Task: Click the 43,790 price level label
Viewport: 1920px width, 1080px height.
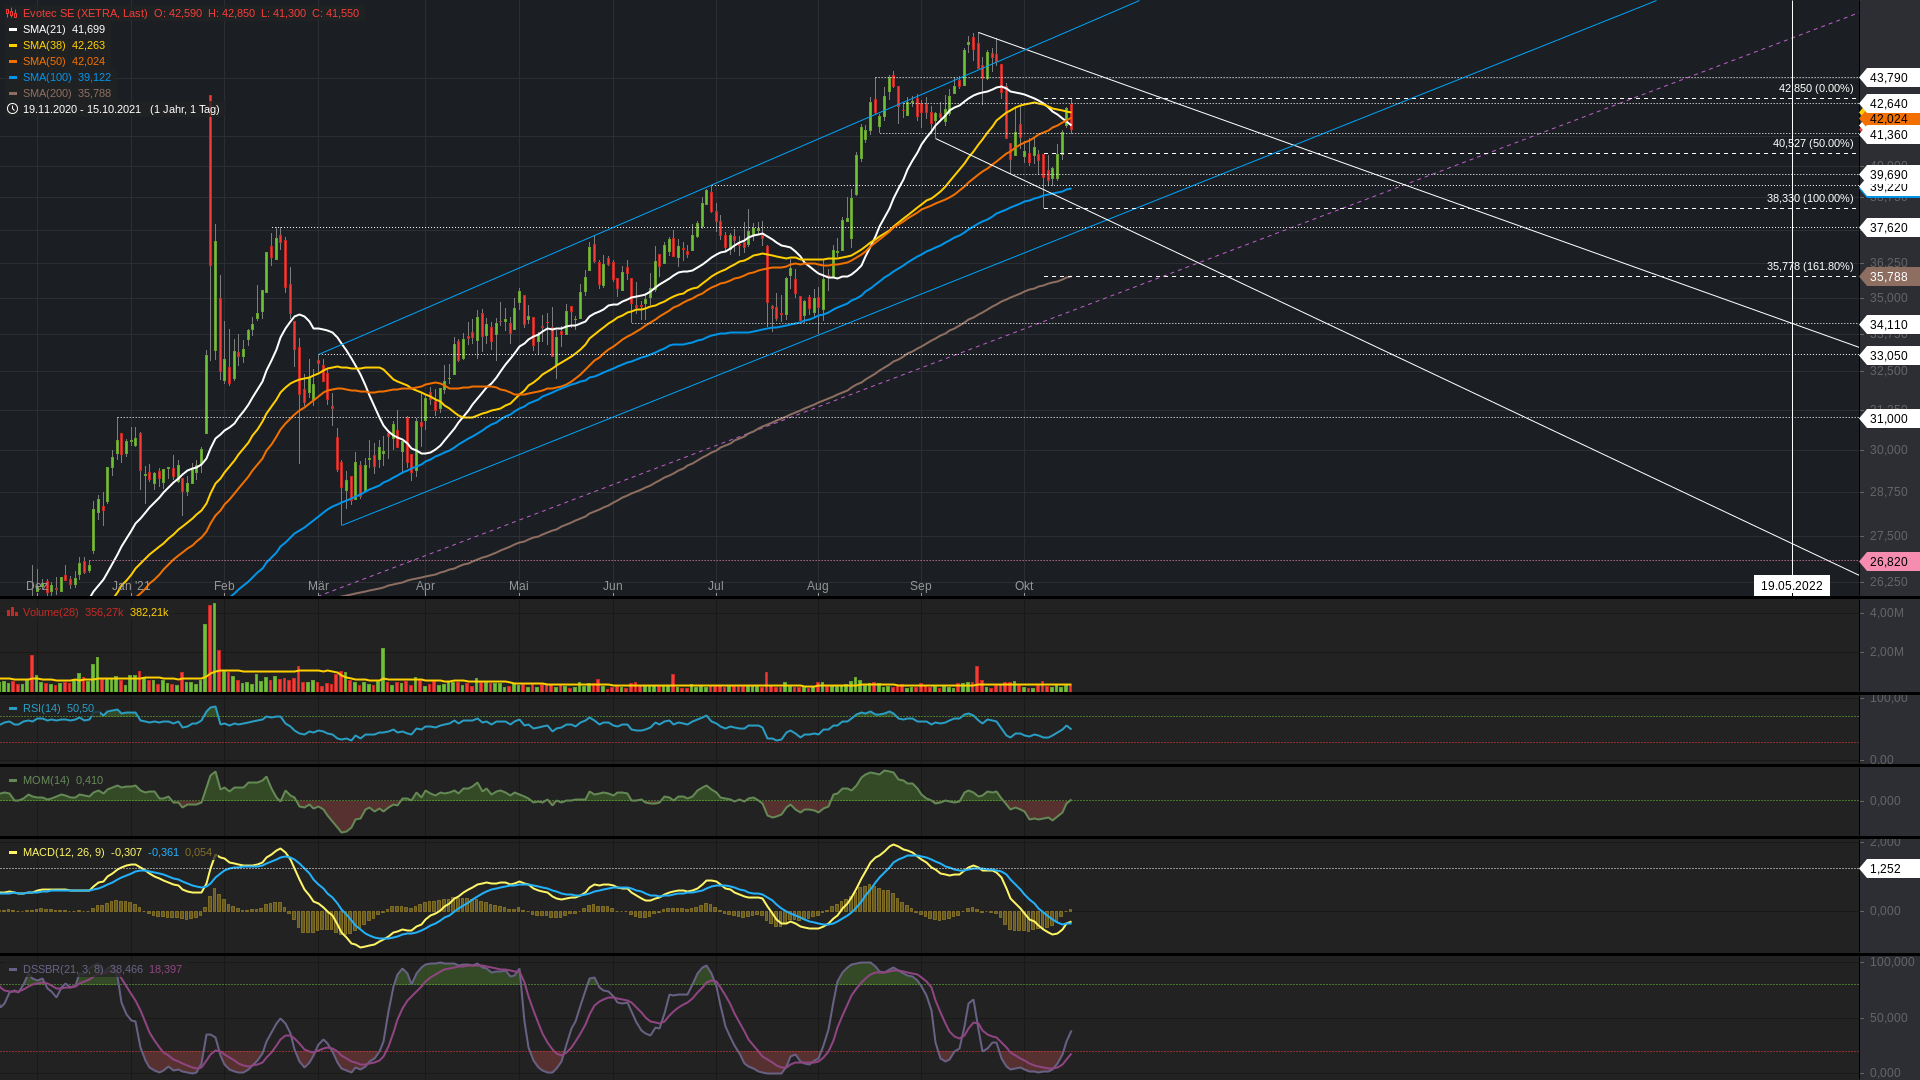Action: click(1888, 78)
